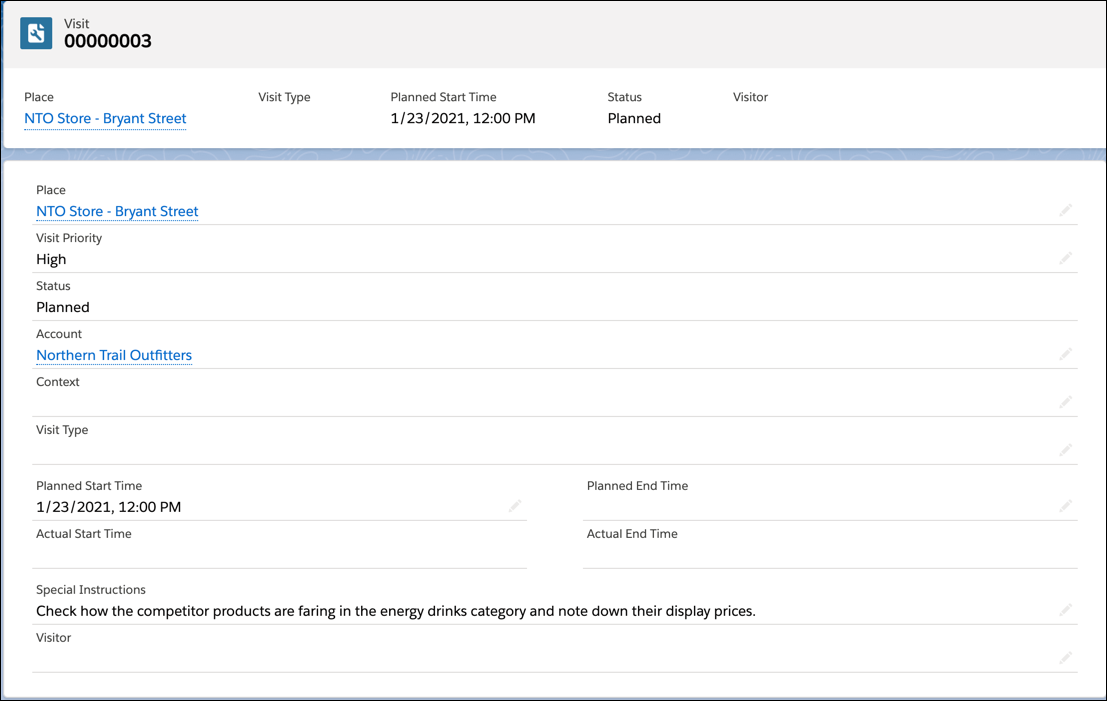Screen dimensions: 1107x701
Task: Click the edit pencil beside Visit Priority
Action: tap(1065, 258)
